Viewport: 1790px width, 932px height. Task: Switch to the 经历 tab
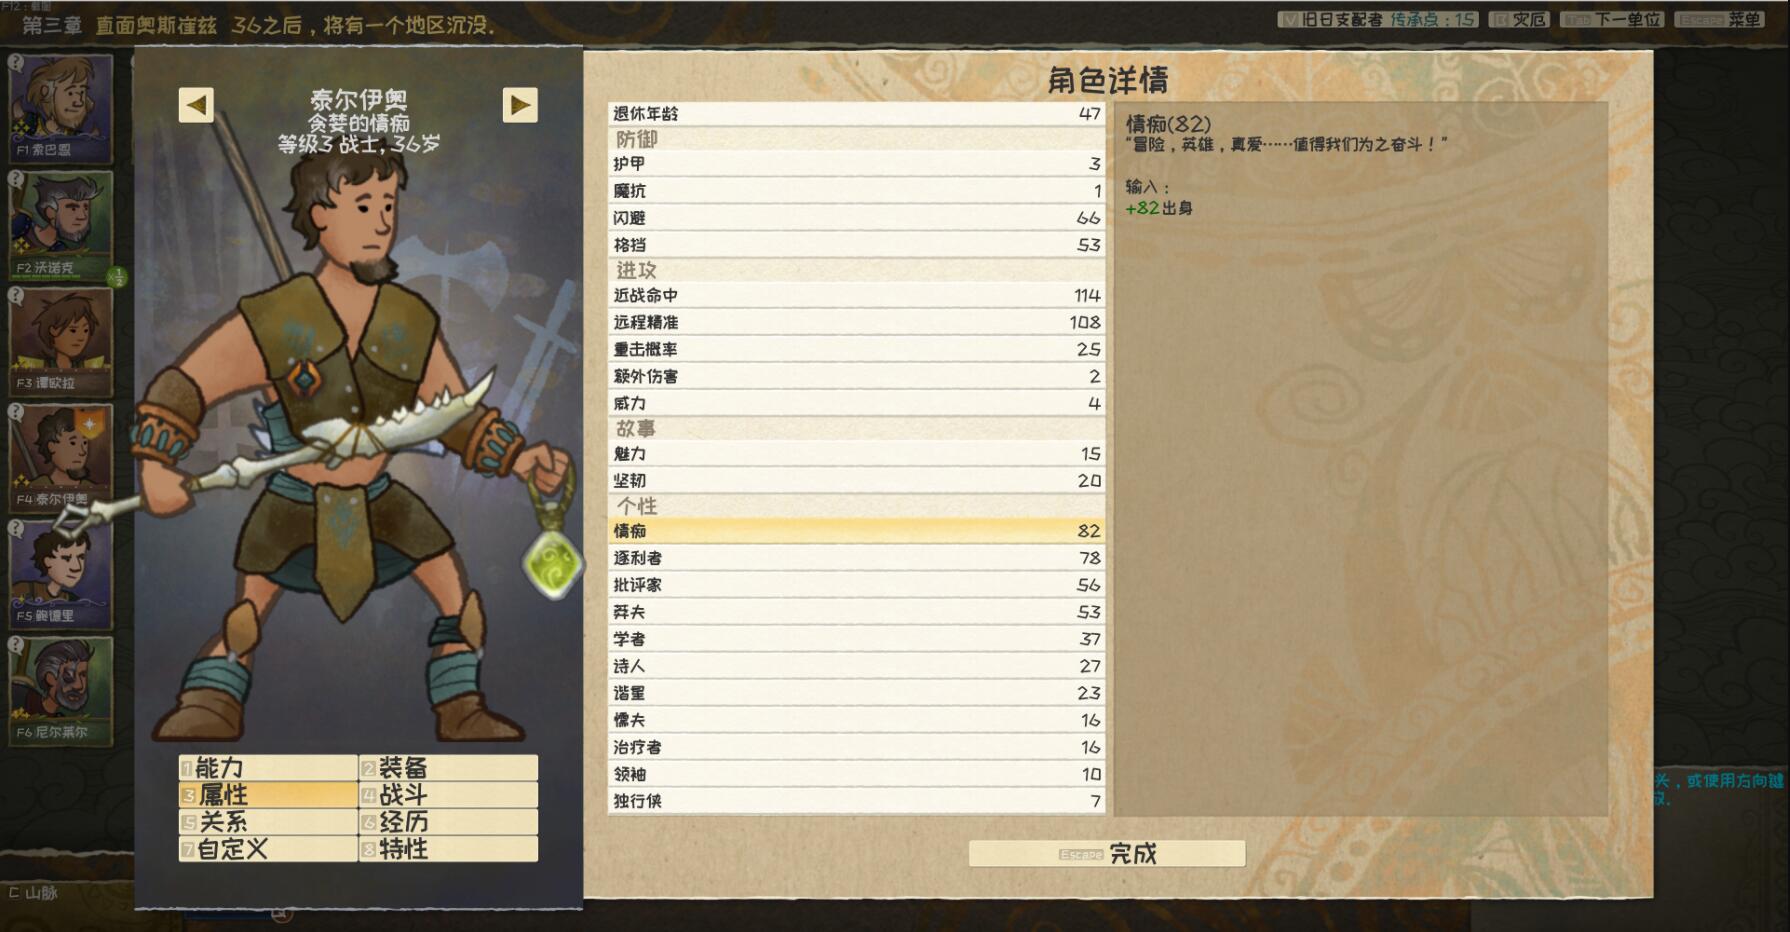tap(448, 822)
